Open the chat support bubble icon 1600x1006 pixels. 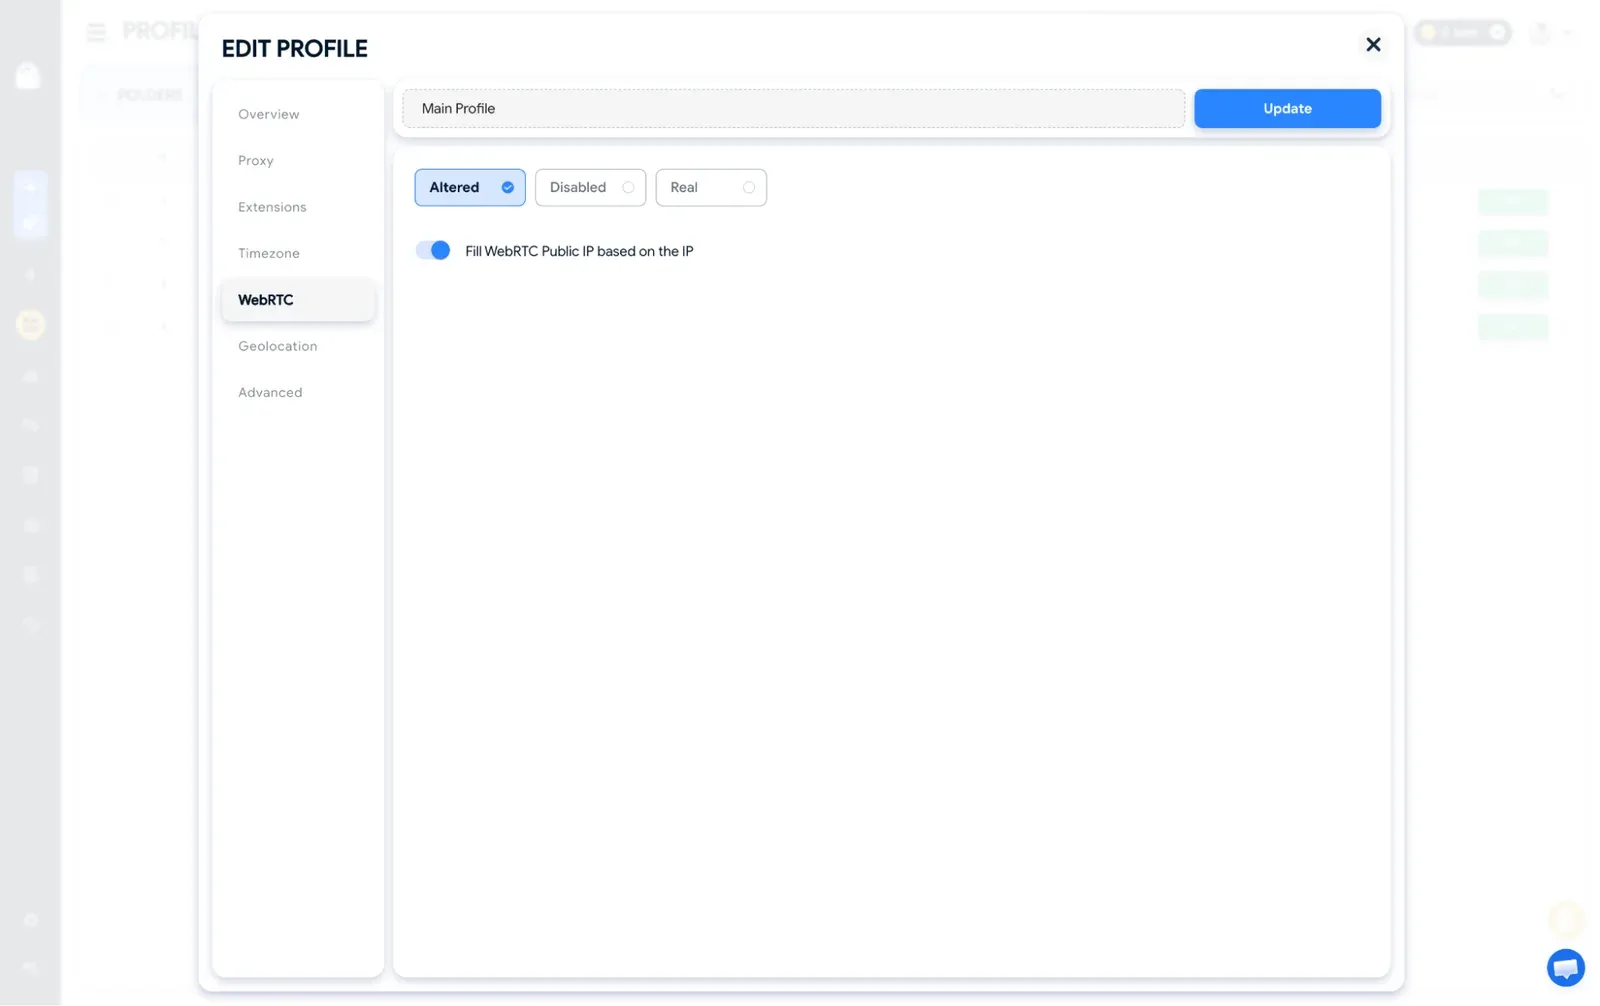tap(1565, 967)
